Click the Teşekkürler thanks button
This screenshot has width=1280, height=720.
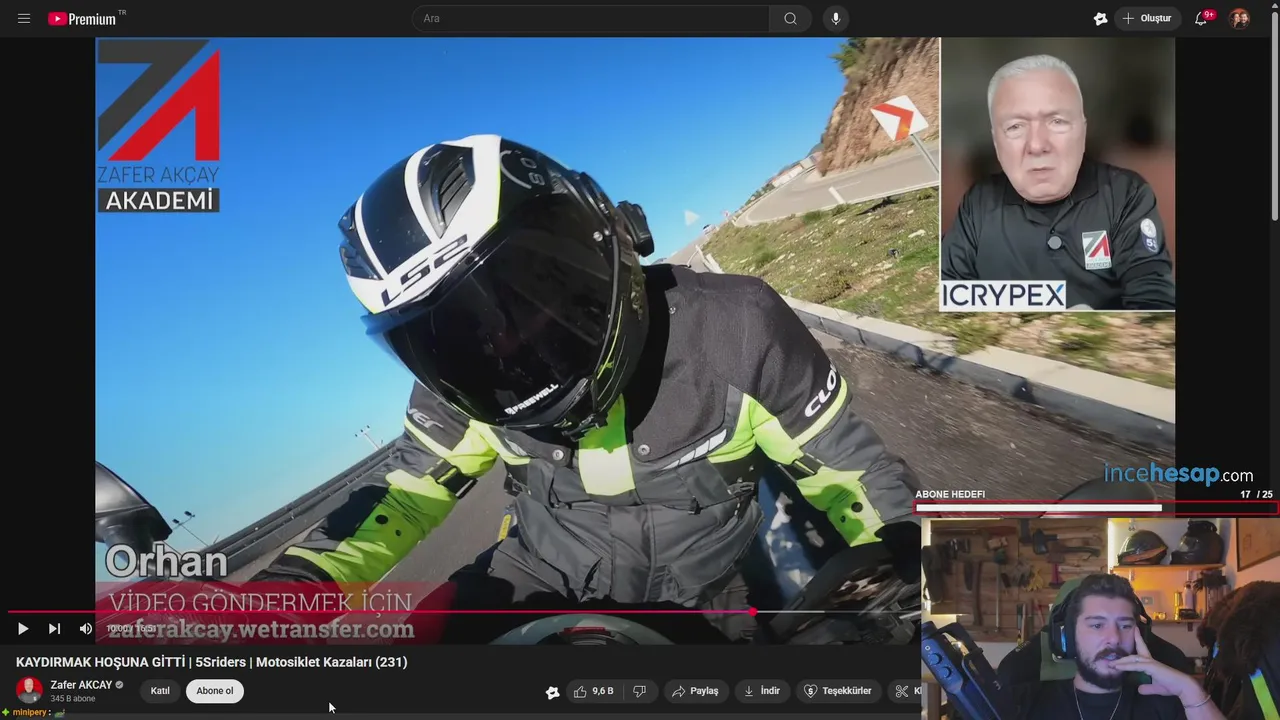click(x=838, y=691)
